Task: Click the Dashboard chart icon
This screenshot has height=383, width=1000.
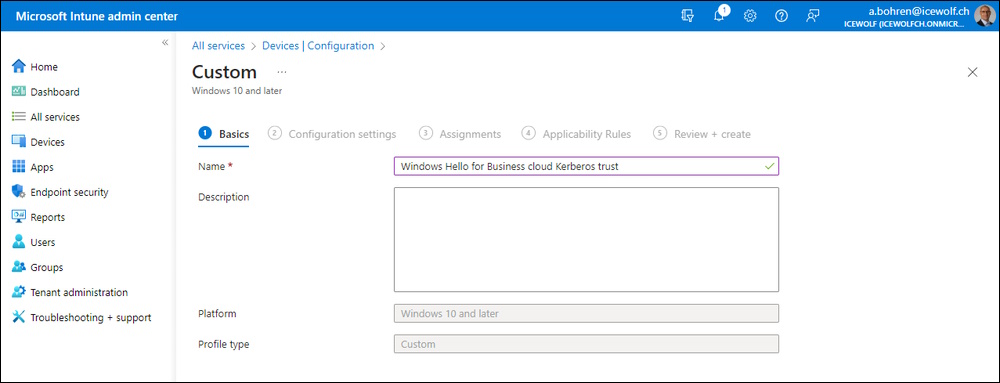Action: click(x=18, y=91)
